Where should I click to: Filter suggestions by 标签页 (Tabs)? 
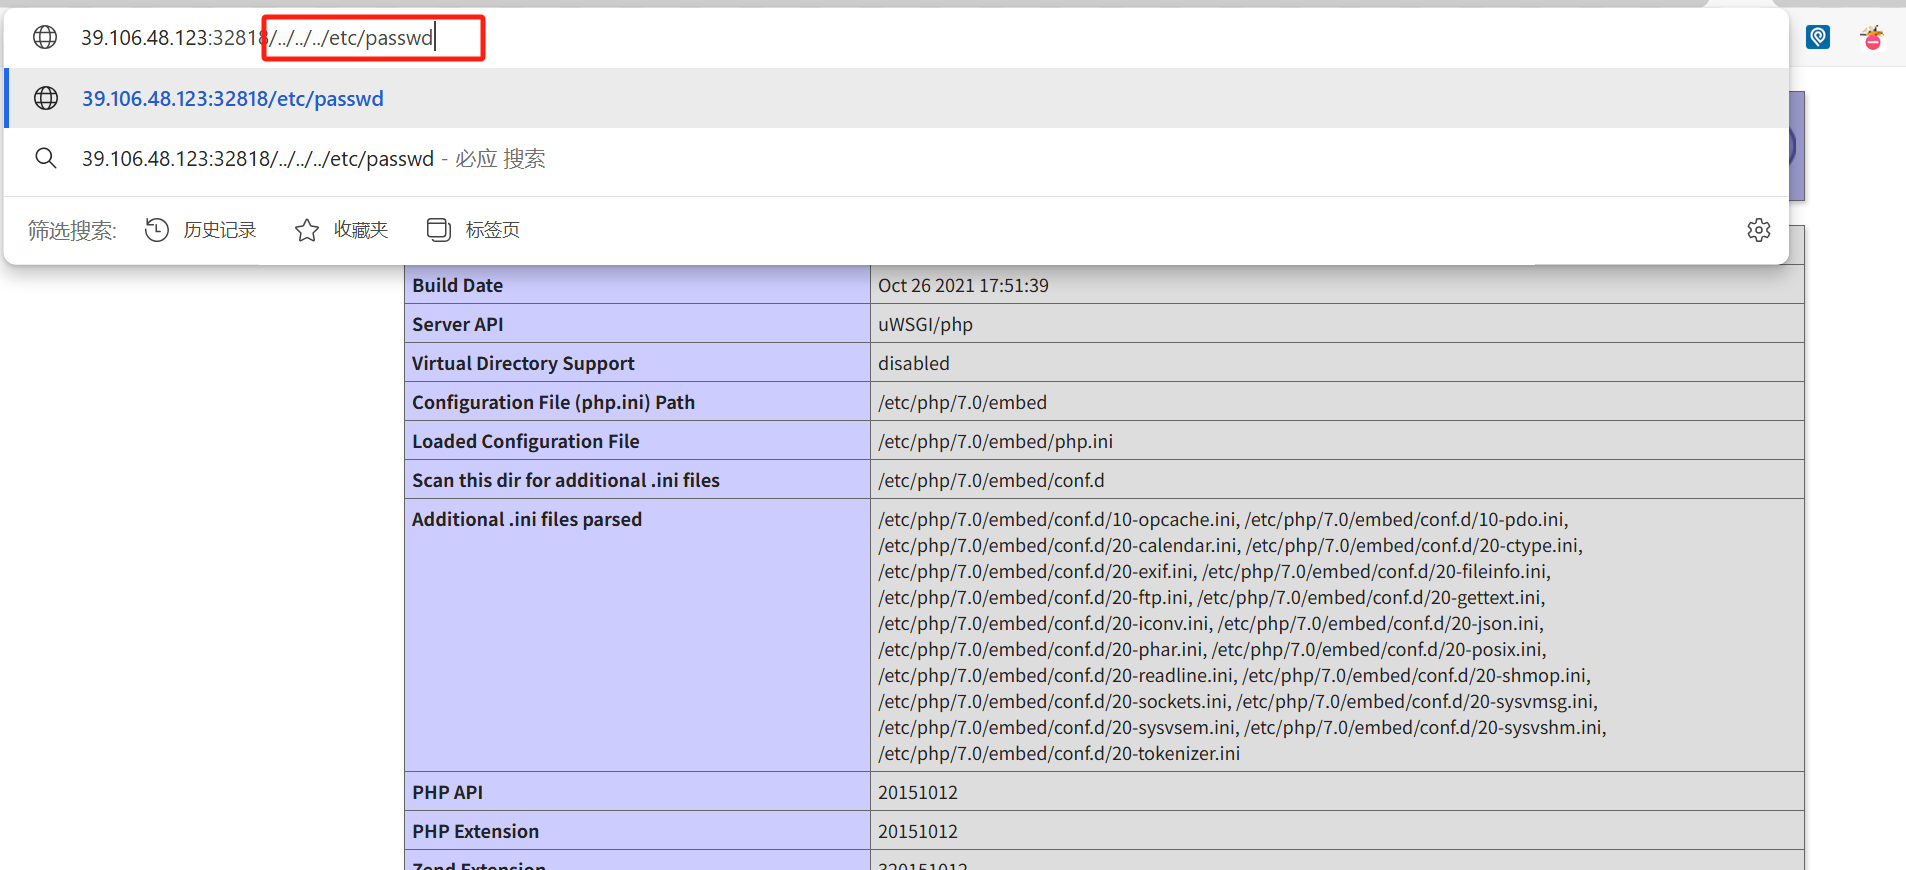tap(473, 230)
